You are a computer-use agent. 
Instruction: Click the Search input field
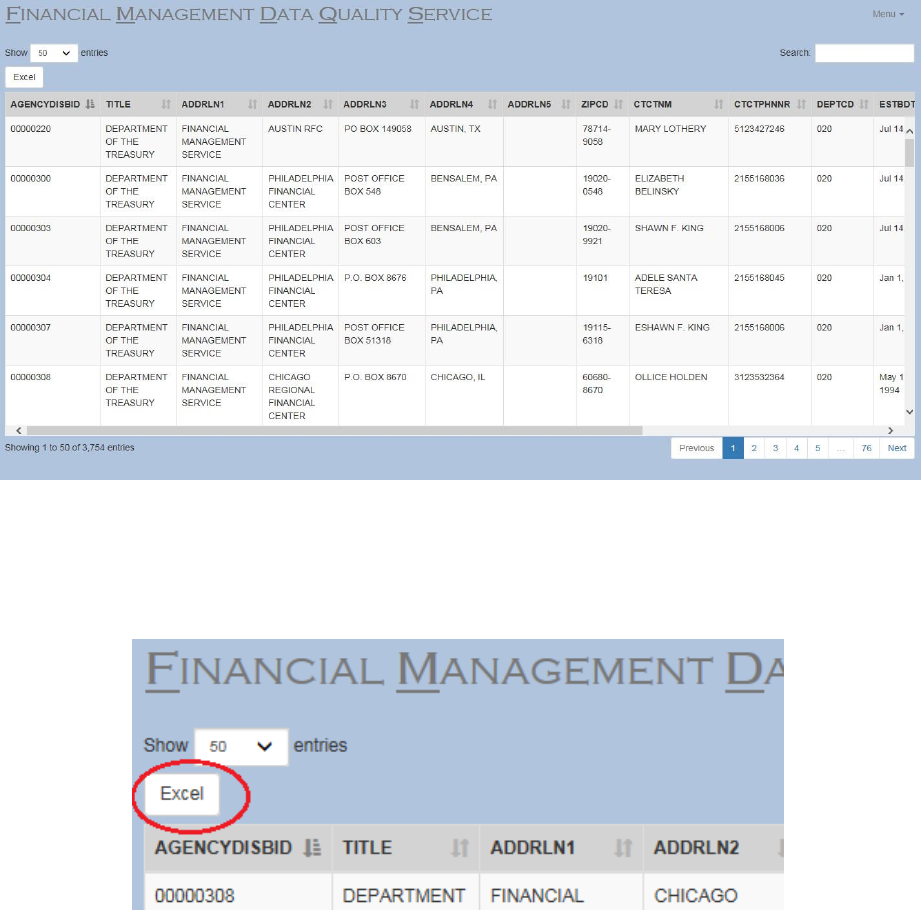point(864,53)
